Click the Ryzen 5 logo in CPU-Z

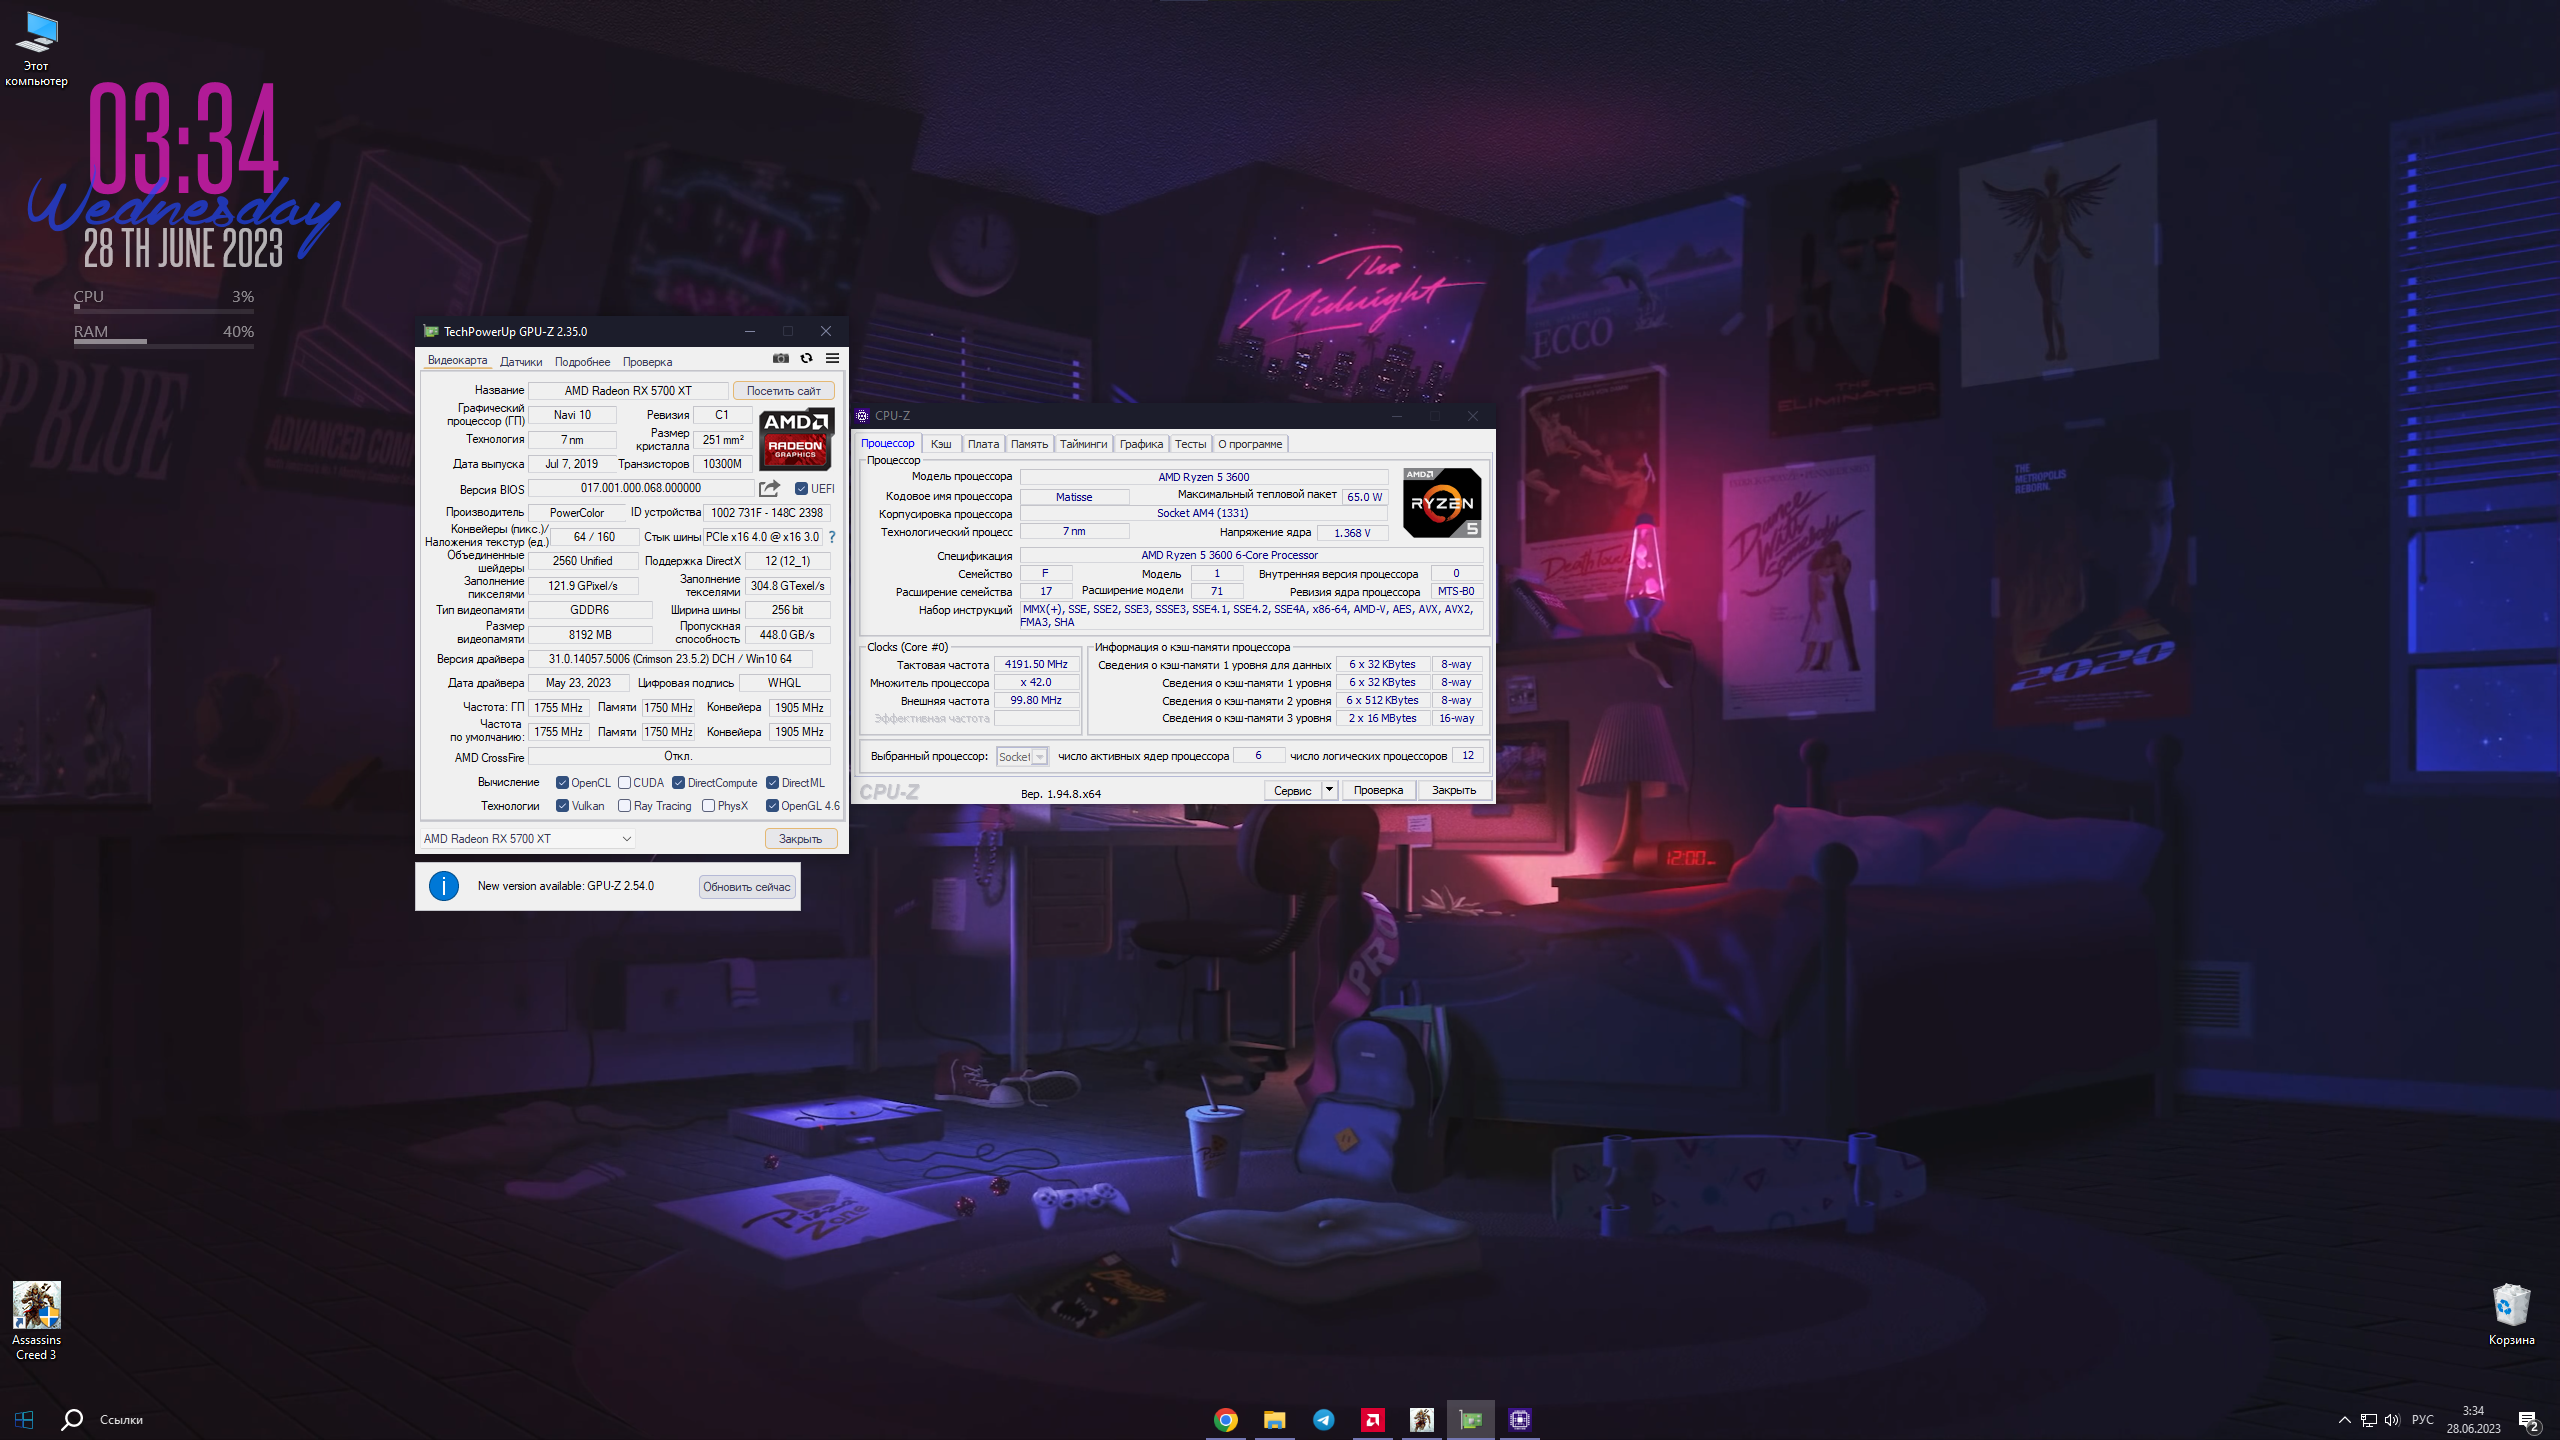point(1442,503)
